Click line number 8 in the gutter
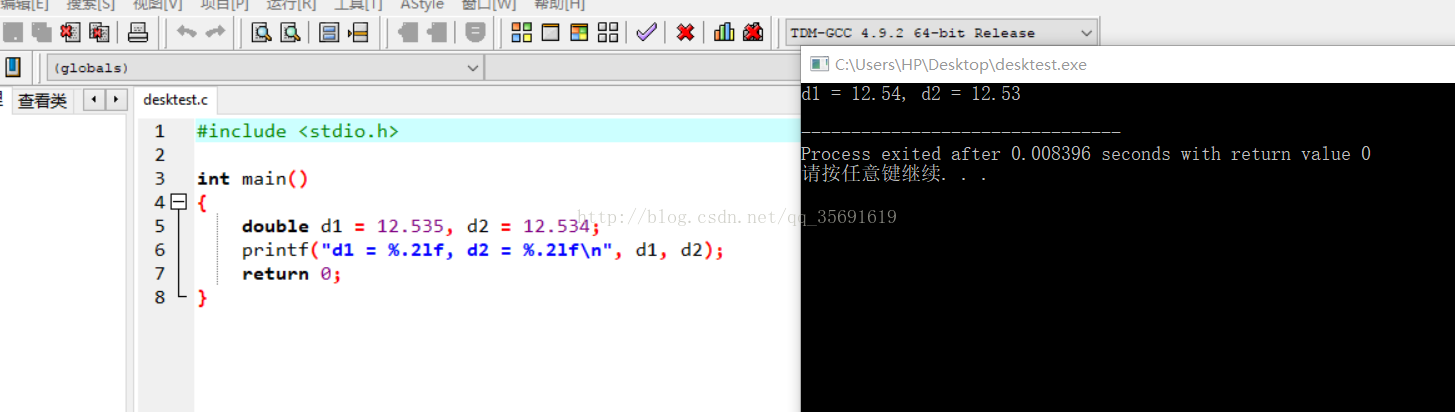This screenshot has width=1455, height=412. tap(159, 298)
